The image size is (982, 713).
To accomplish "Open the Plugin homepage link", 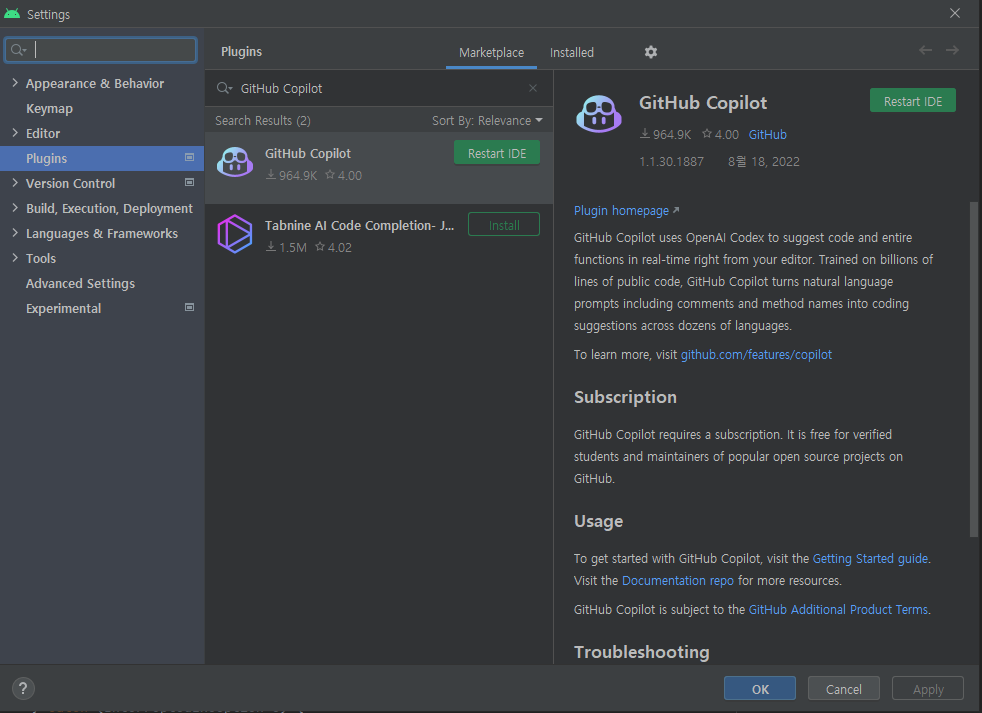I will tap(626, 211).
